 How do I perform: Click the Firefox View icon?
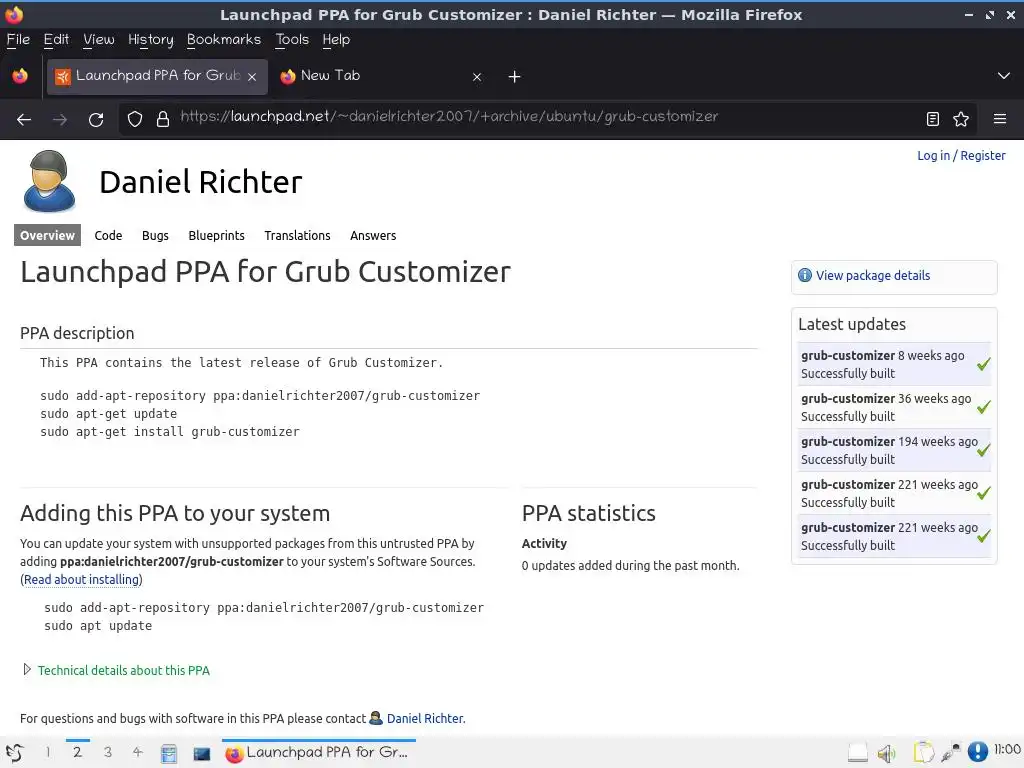20,76
